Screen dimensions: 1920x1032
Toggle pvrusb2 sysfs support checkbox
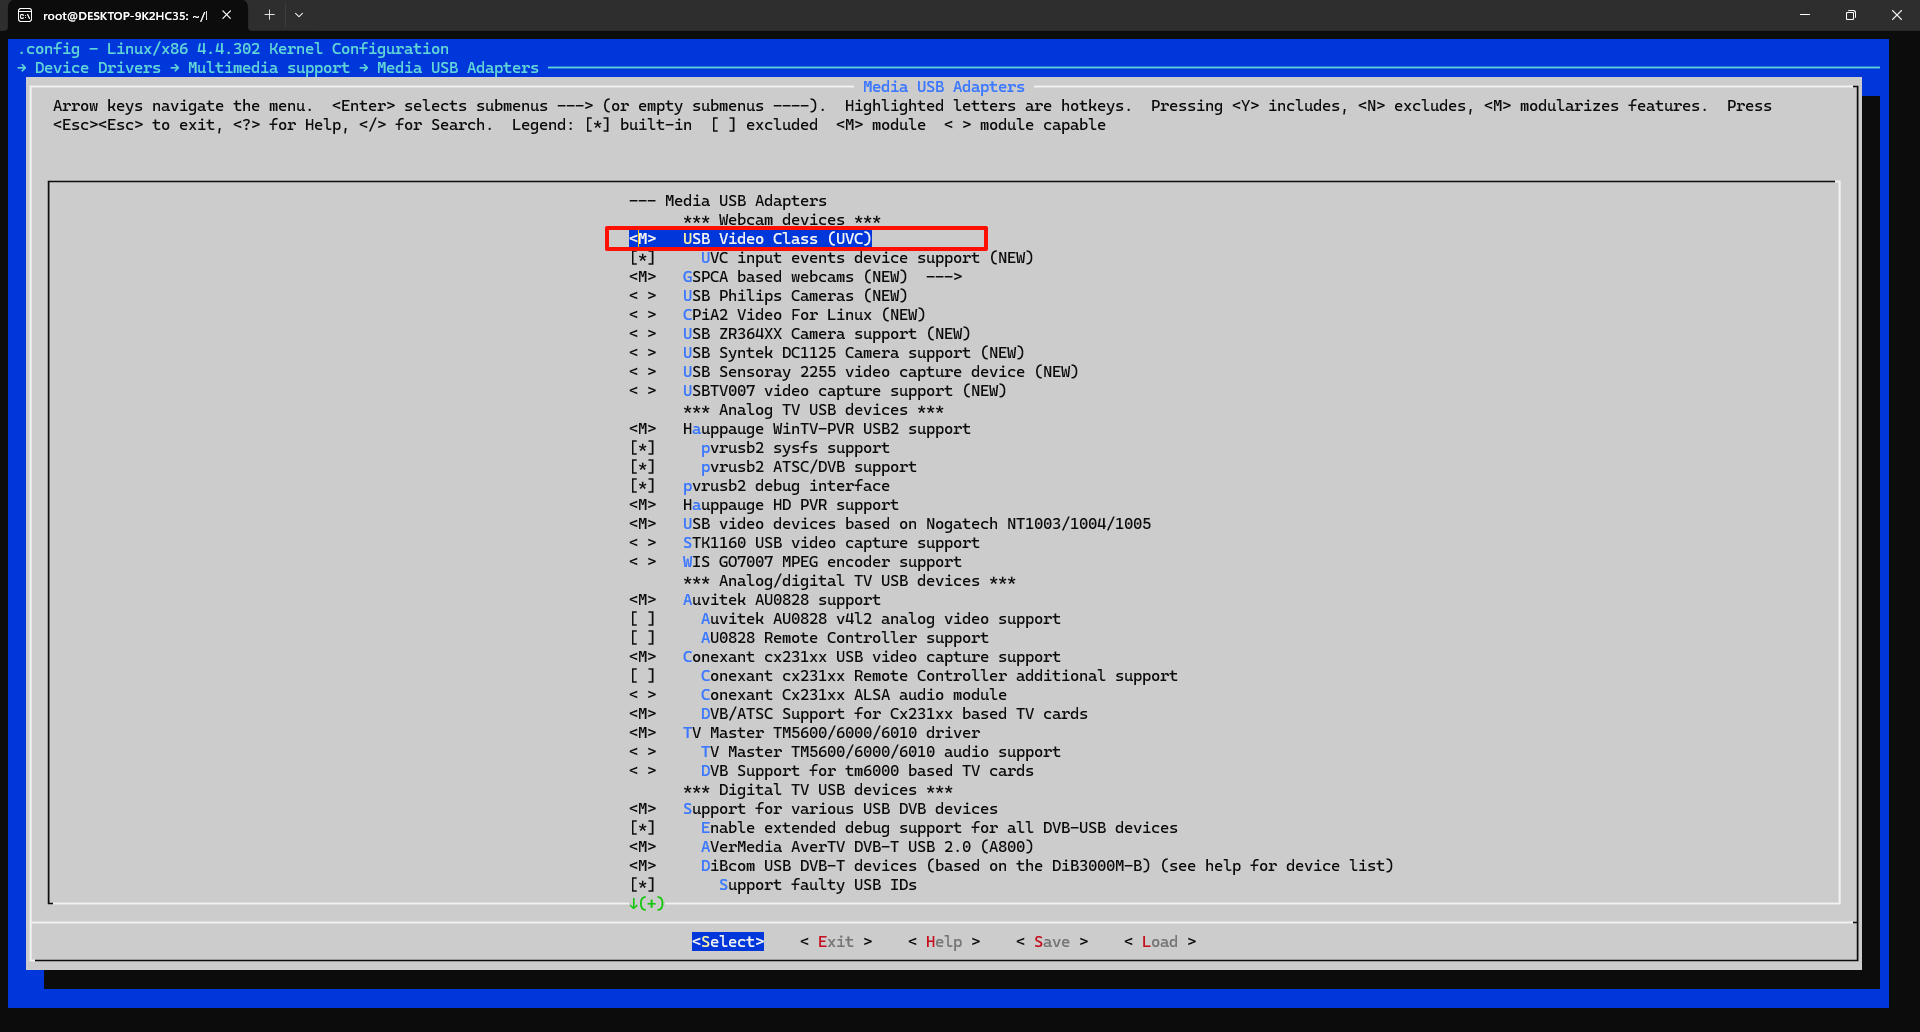(642, 448)
